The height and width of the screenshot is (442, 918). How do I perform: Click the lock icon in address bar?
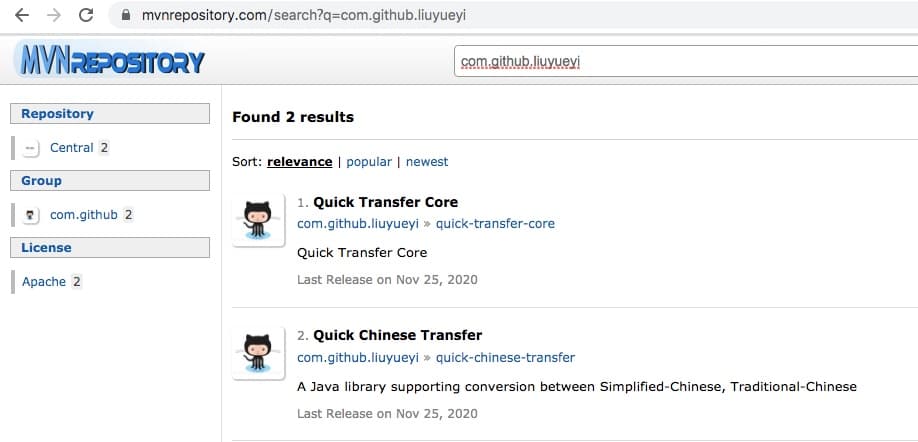[x=125, y=16]
